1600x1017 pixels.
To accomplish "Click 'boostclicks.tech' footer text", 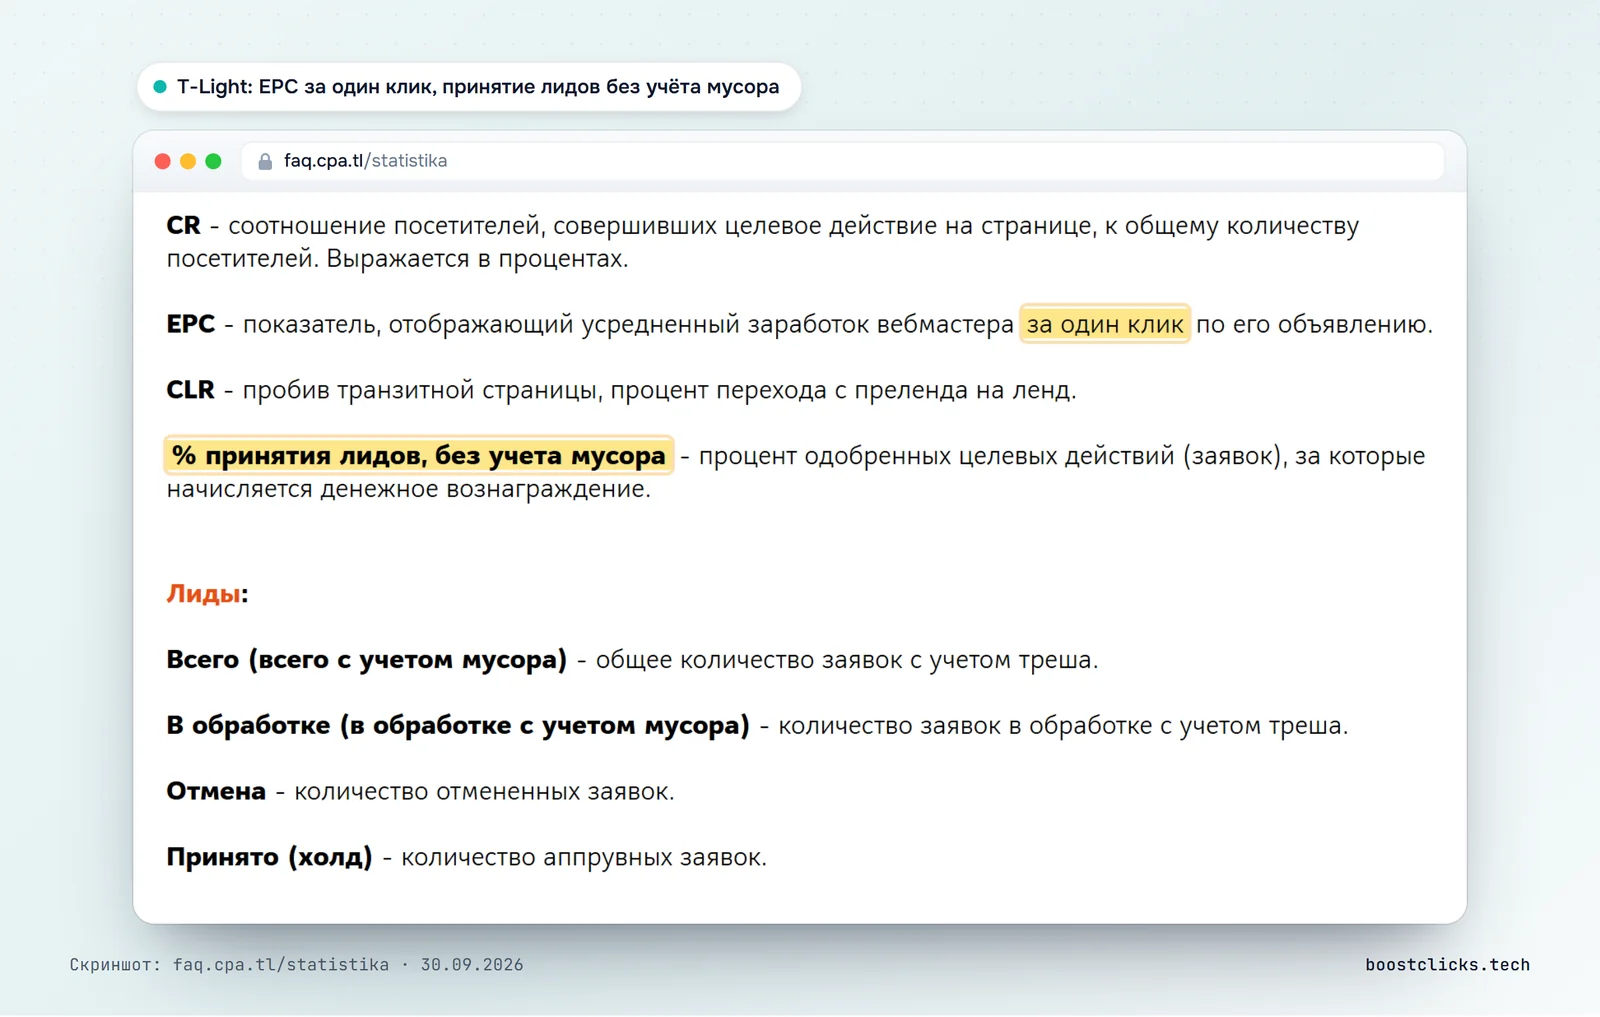I will (1447, 965).
